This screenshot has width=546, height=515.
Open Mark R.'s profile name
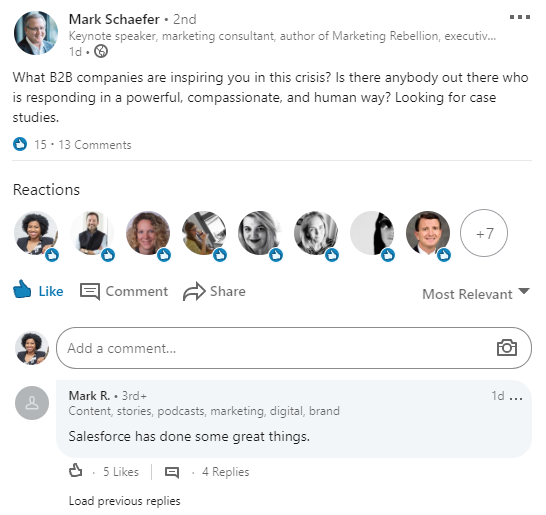point(89,396)
